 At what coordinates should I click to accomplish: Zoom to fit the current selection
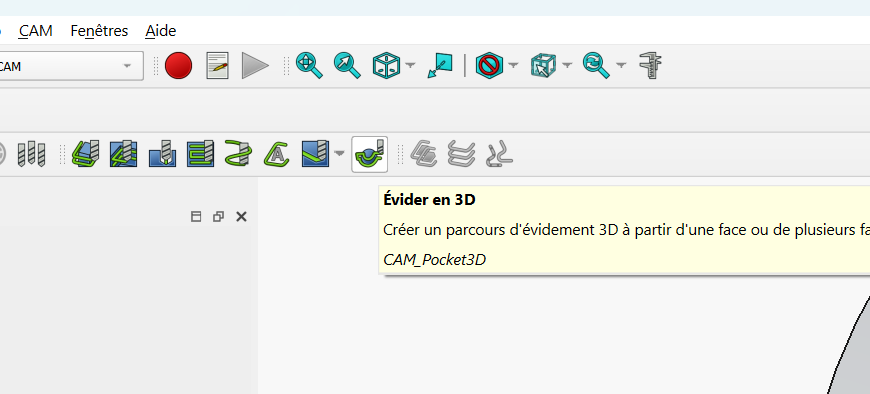tap(347, 65)
